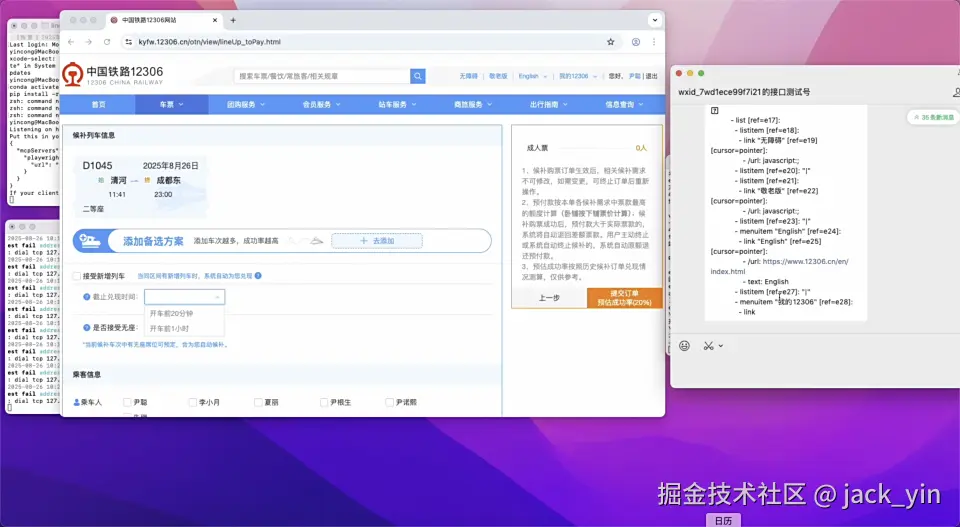Expand the 信息查询 navigation menu
Image resolution: width=960 pixels, height=527 pixels.
pos(624,105)
